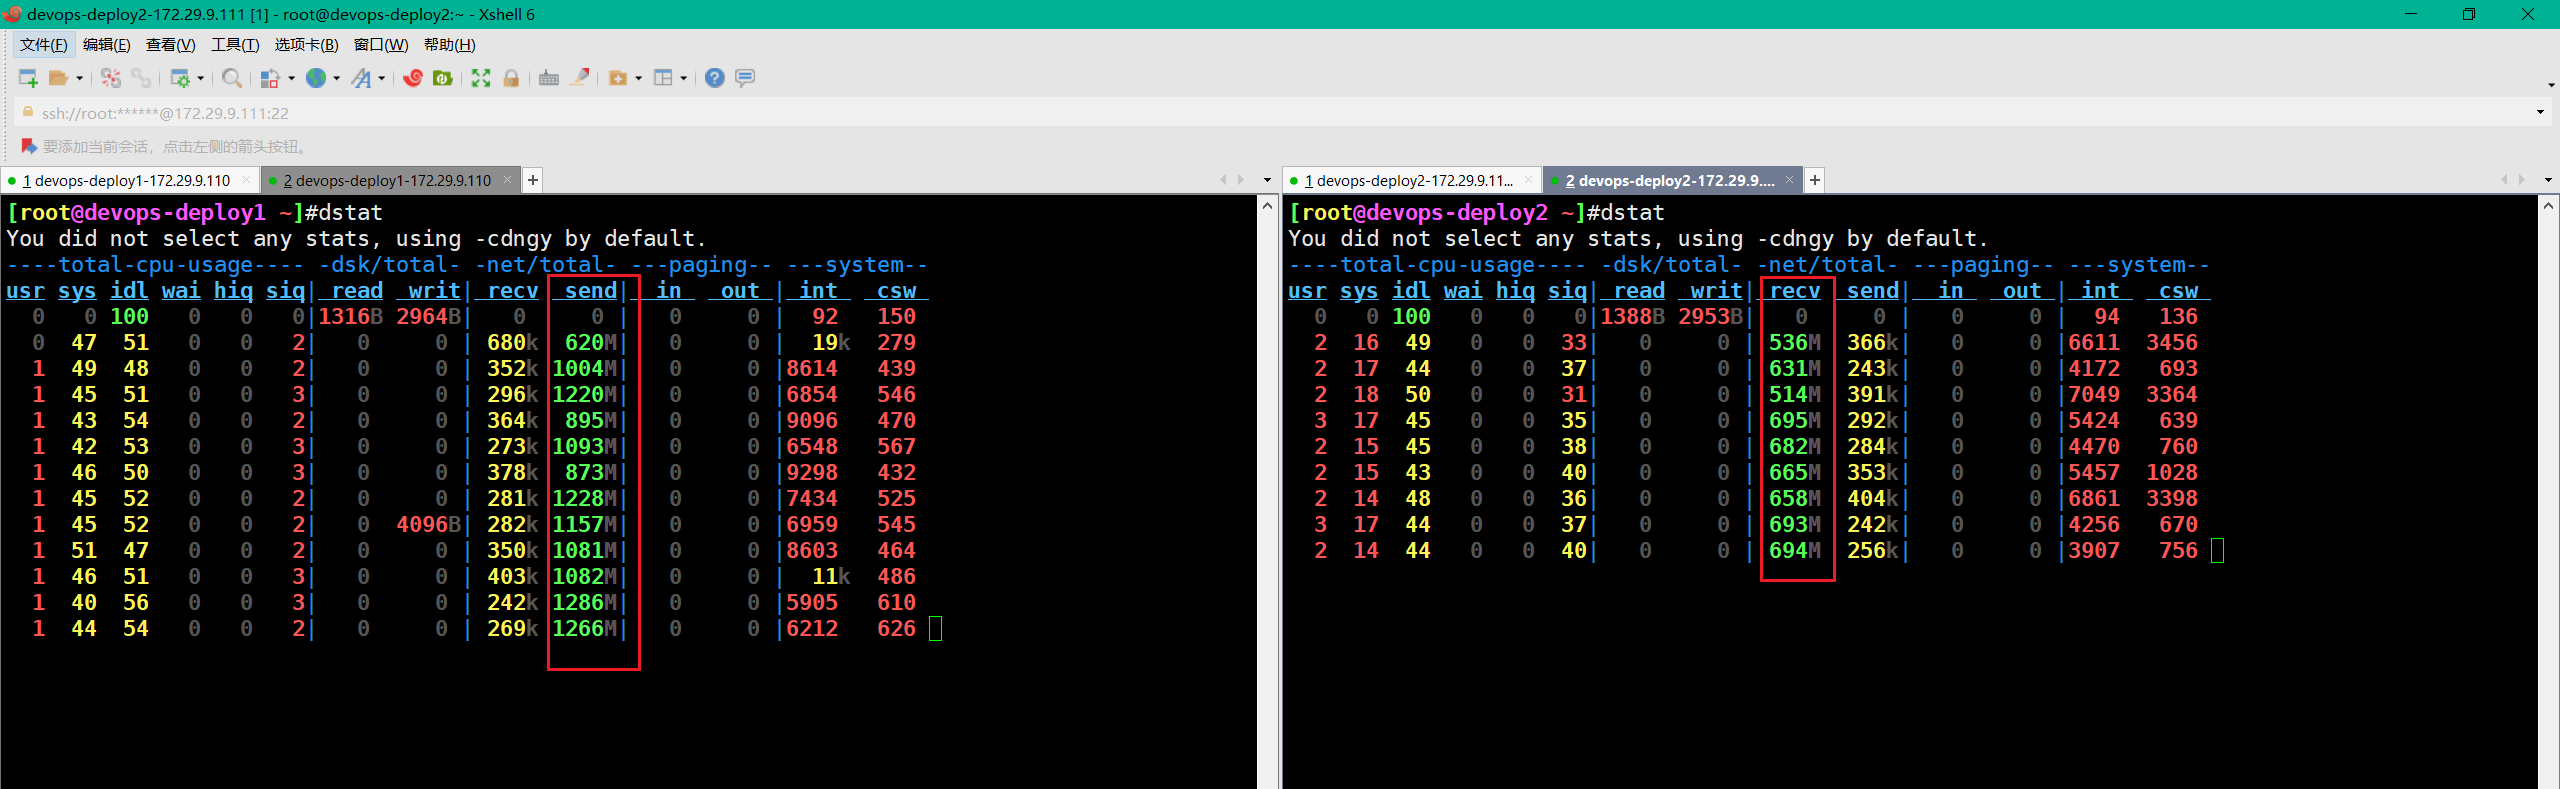The image size is (2560, 789).
Task: Click the speech bubble feedback icon
Action: [x=745, y=78]
